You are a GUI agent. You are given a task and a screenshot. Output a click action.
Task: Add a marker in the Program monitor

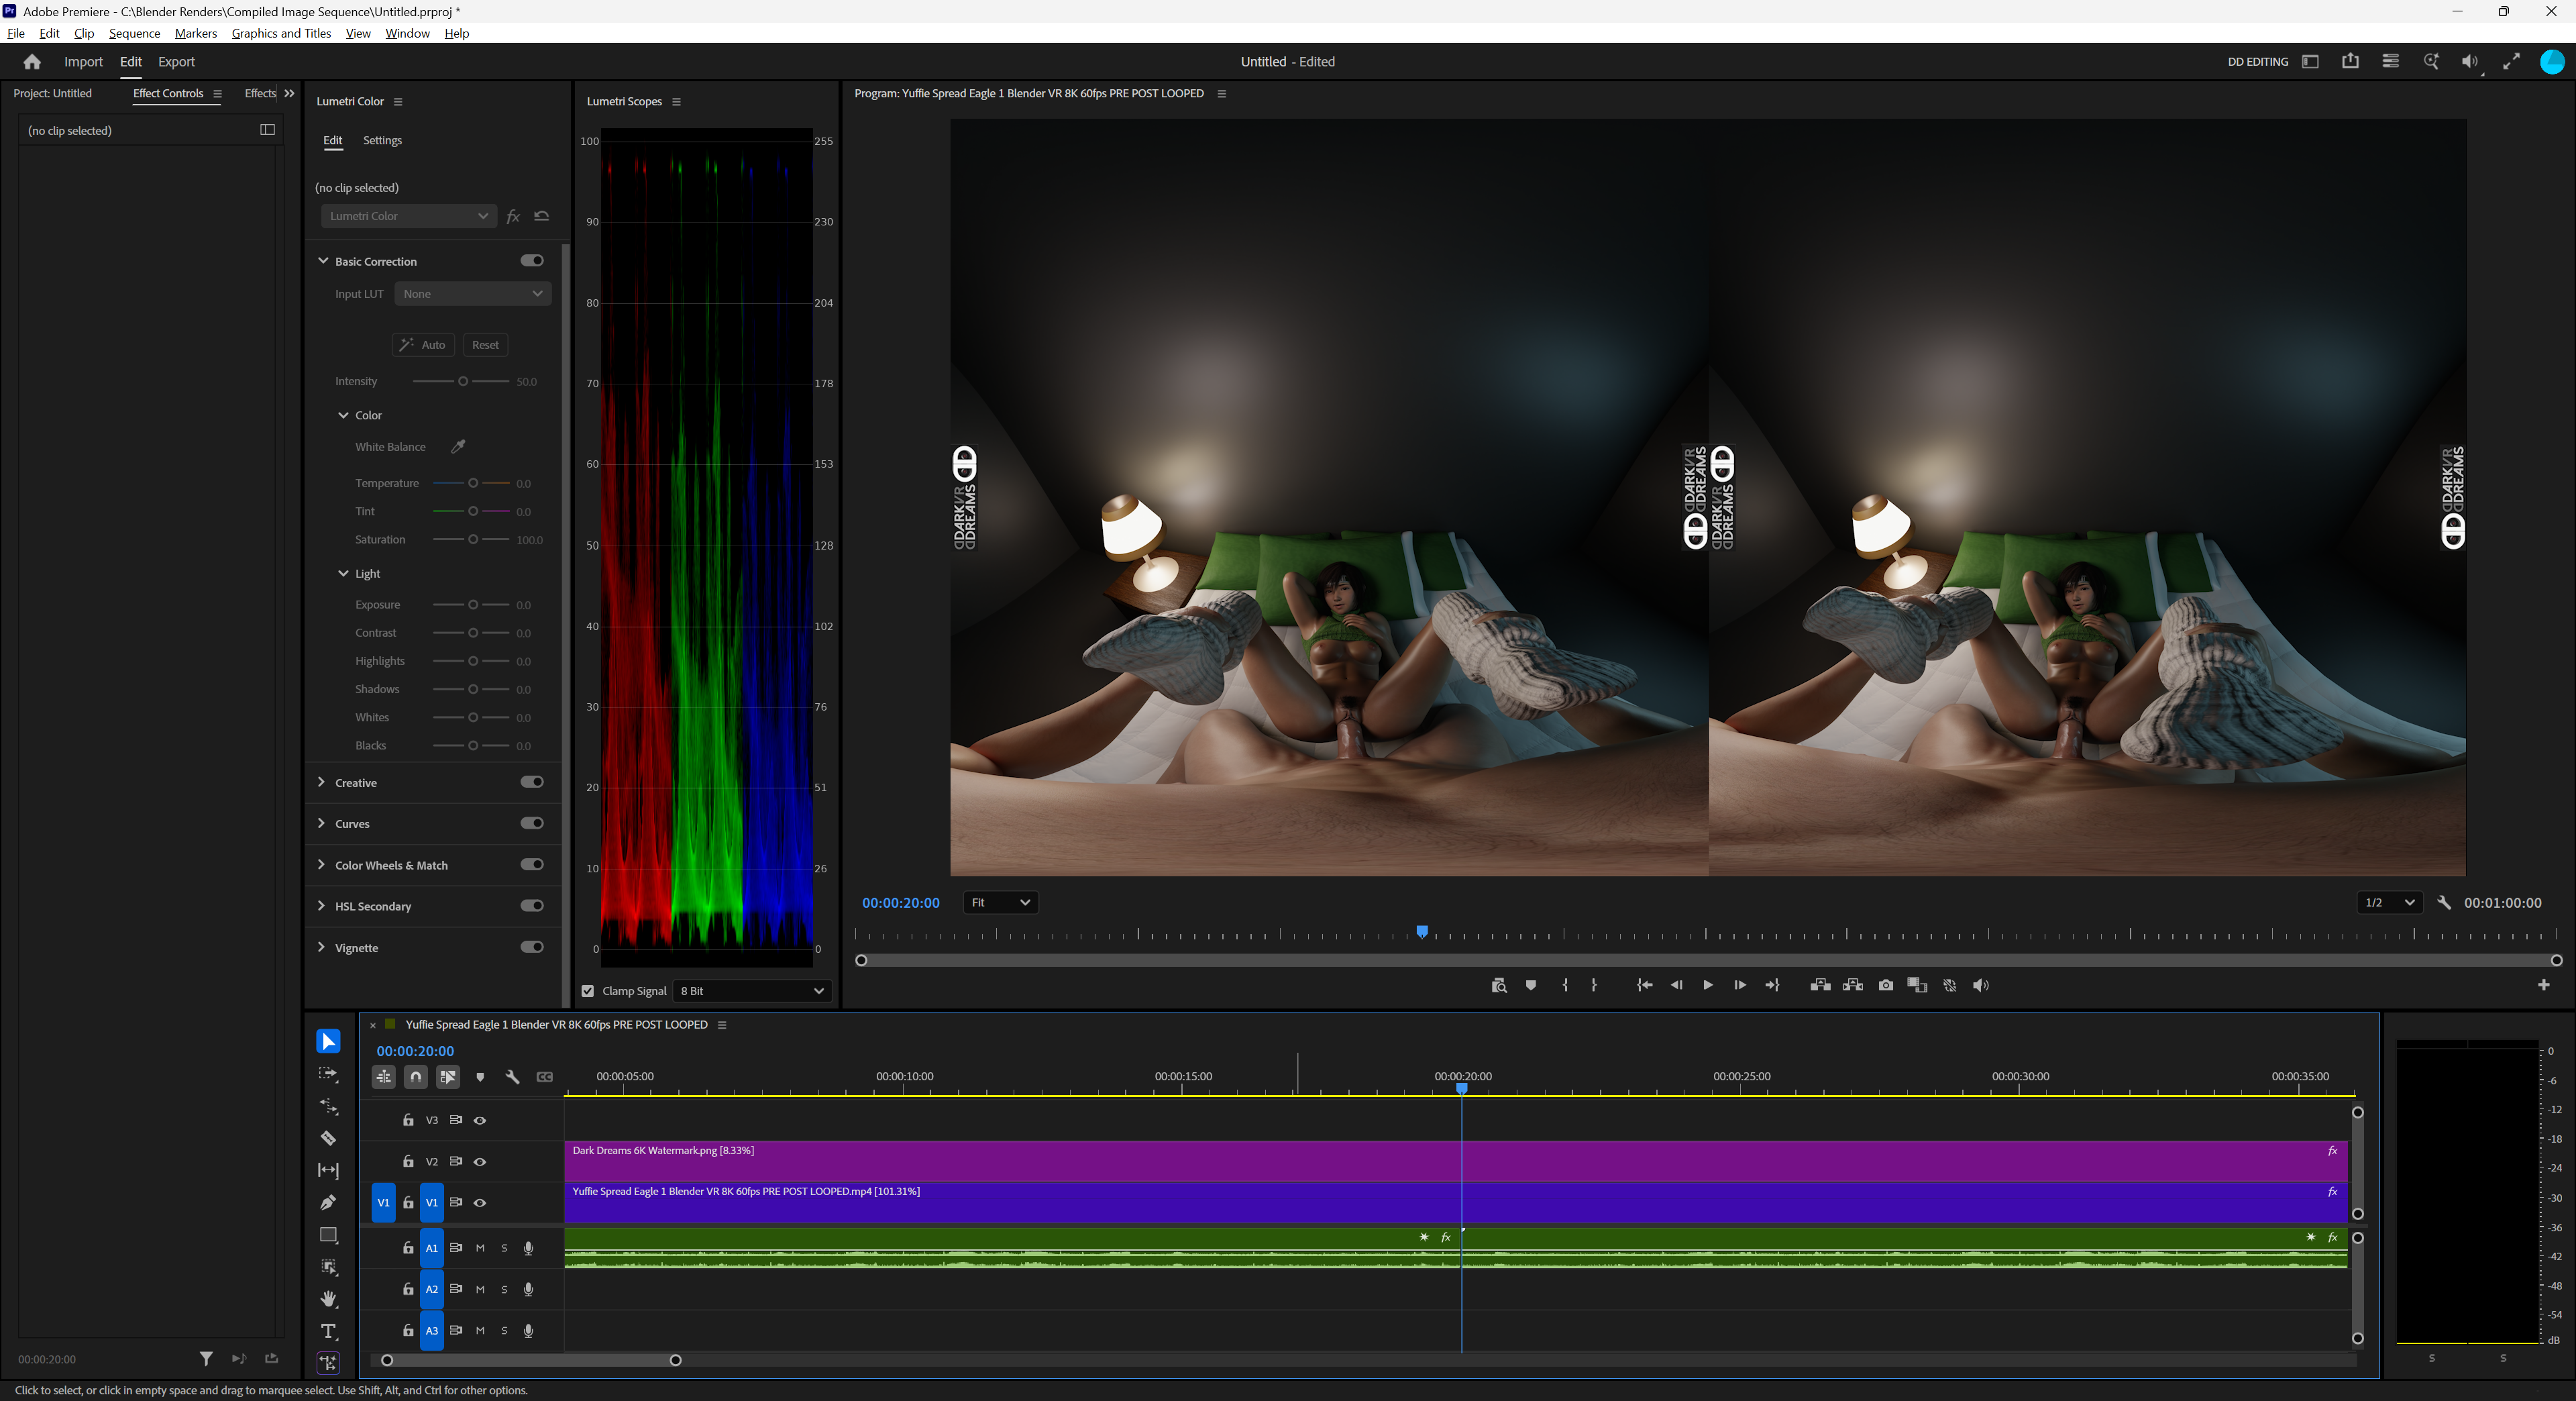pos(1531,985)
